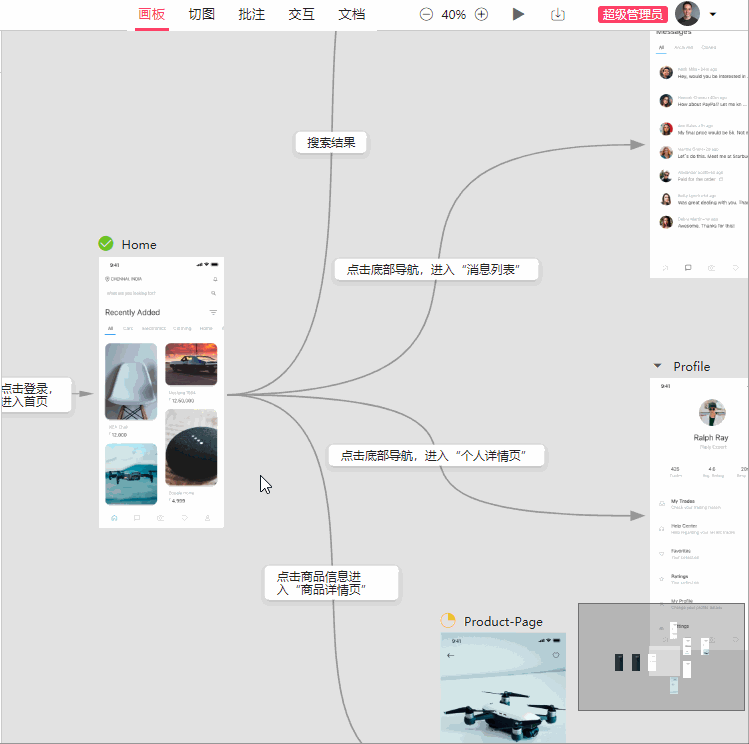Open the "How about PayPal" message row

tap(701, 101)
